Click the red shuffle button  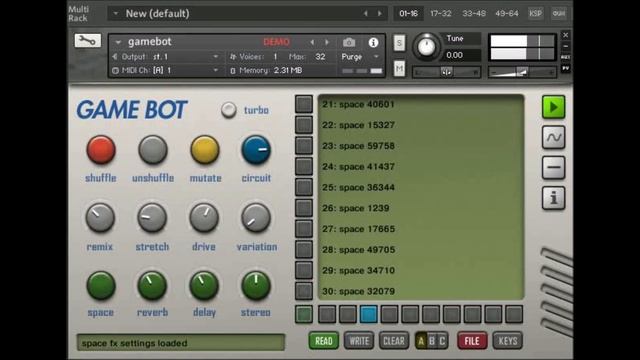coord(101,150)
